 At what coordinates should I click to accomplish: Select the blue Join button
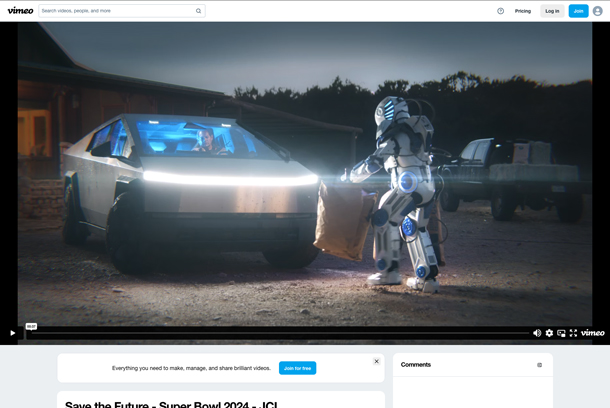tap(578, 11)
